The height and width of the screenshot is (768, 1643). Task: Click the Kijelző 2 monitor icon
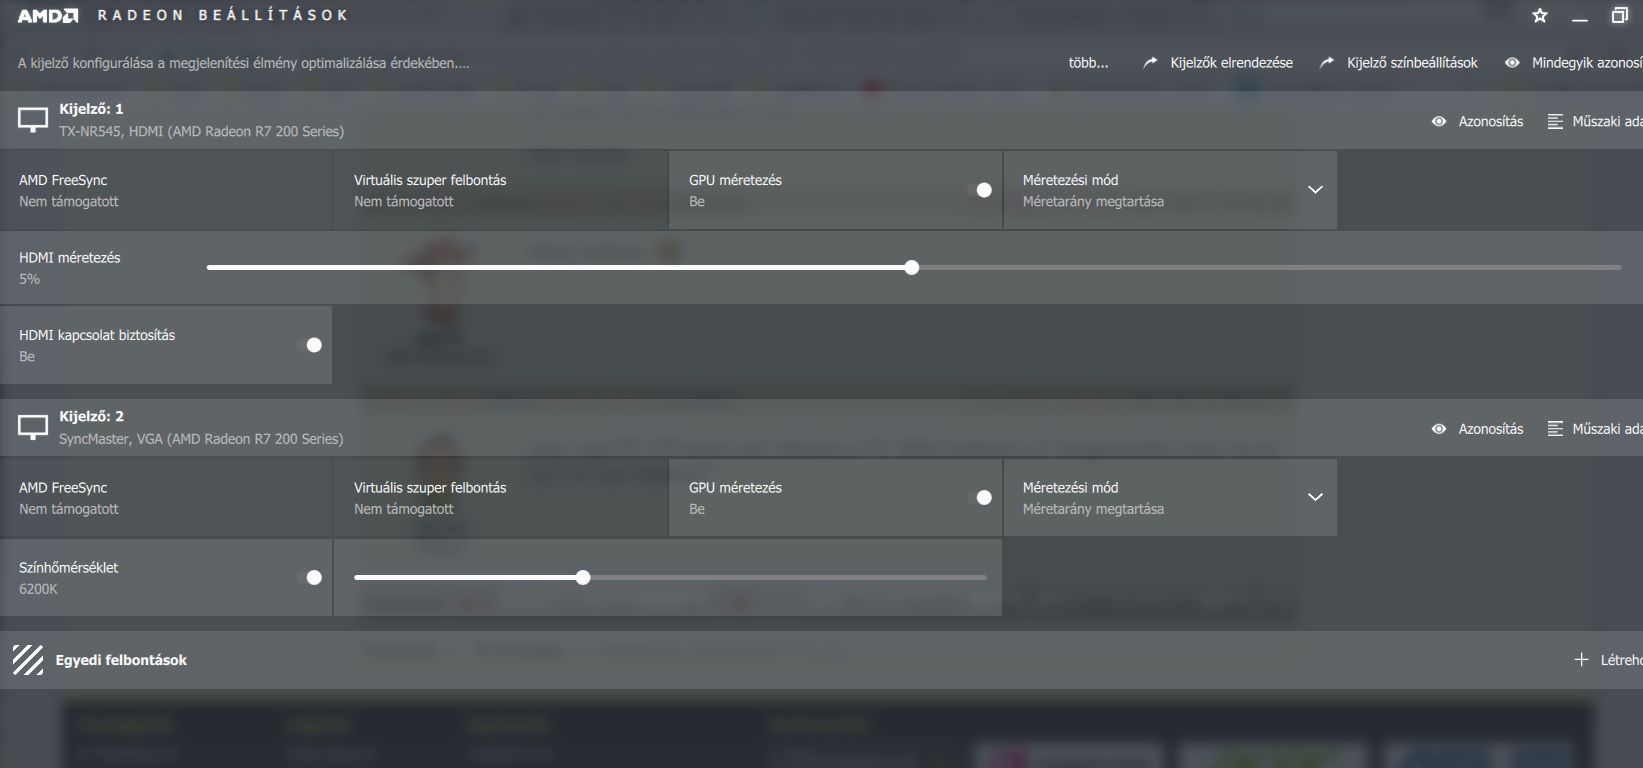click(x=33, y=428)
